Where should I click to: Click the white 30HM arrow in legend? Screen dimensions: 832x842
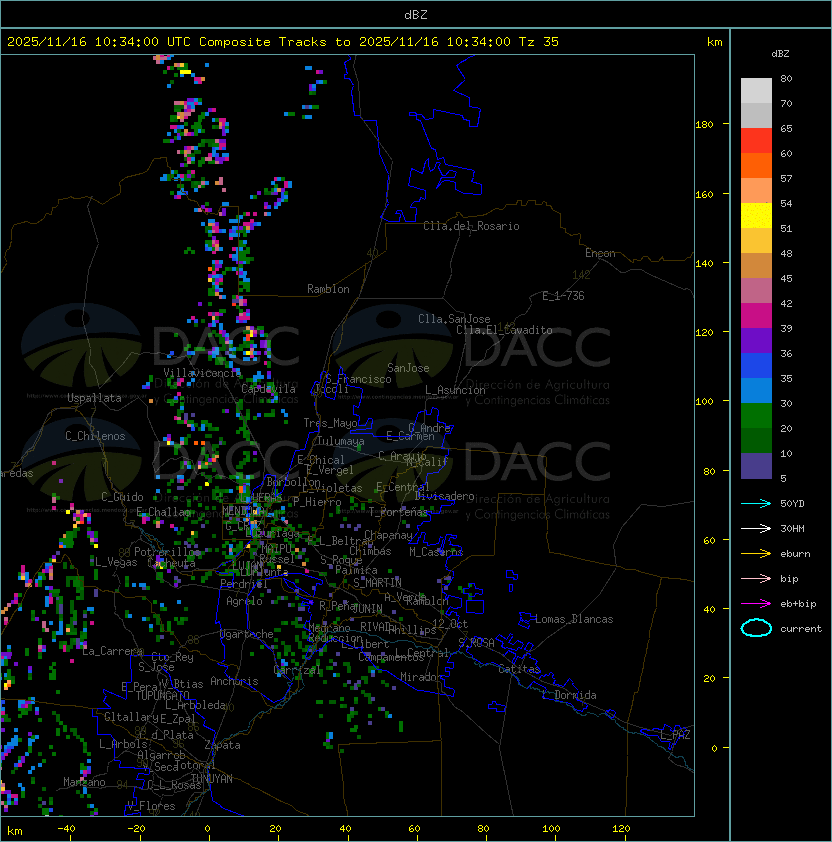tap(756, 529)
